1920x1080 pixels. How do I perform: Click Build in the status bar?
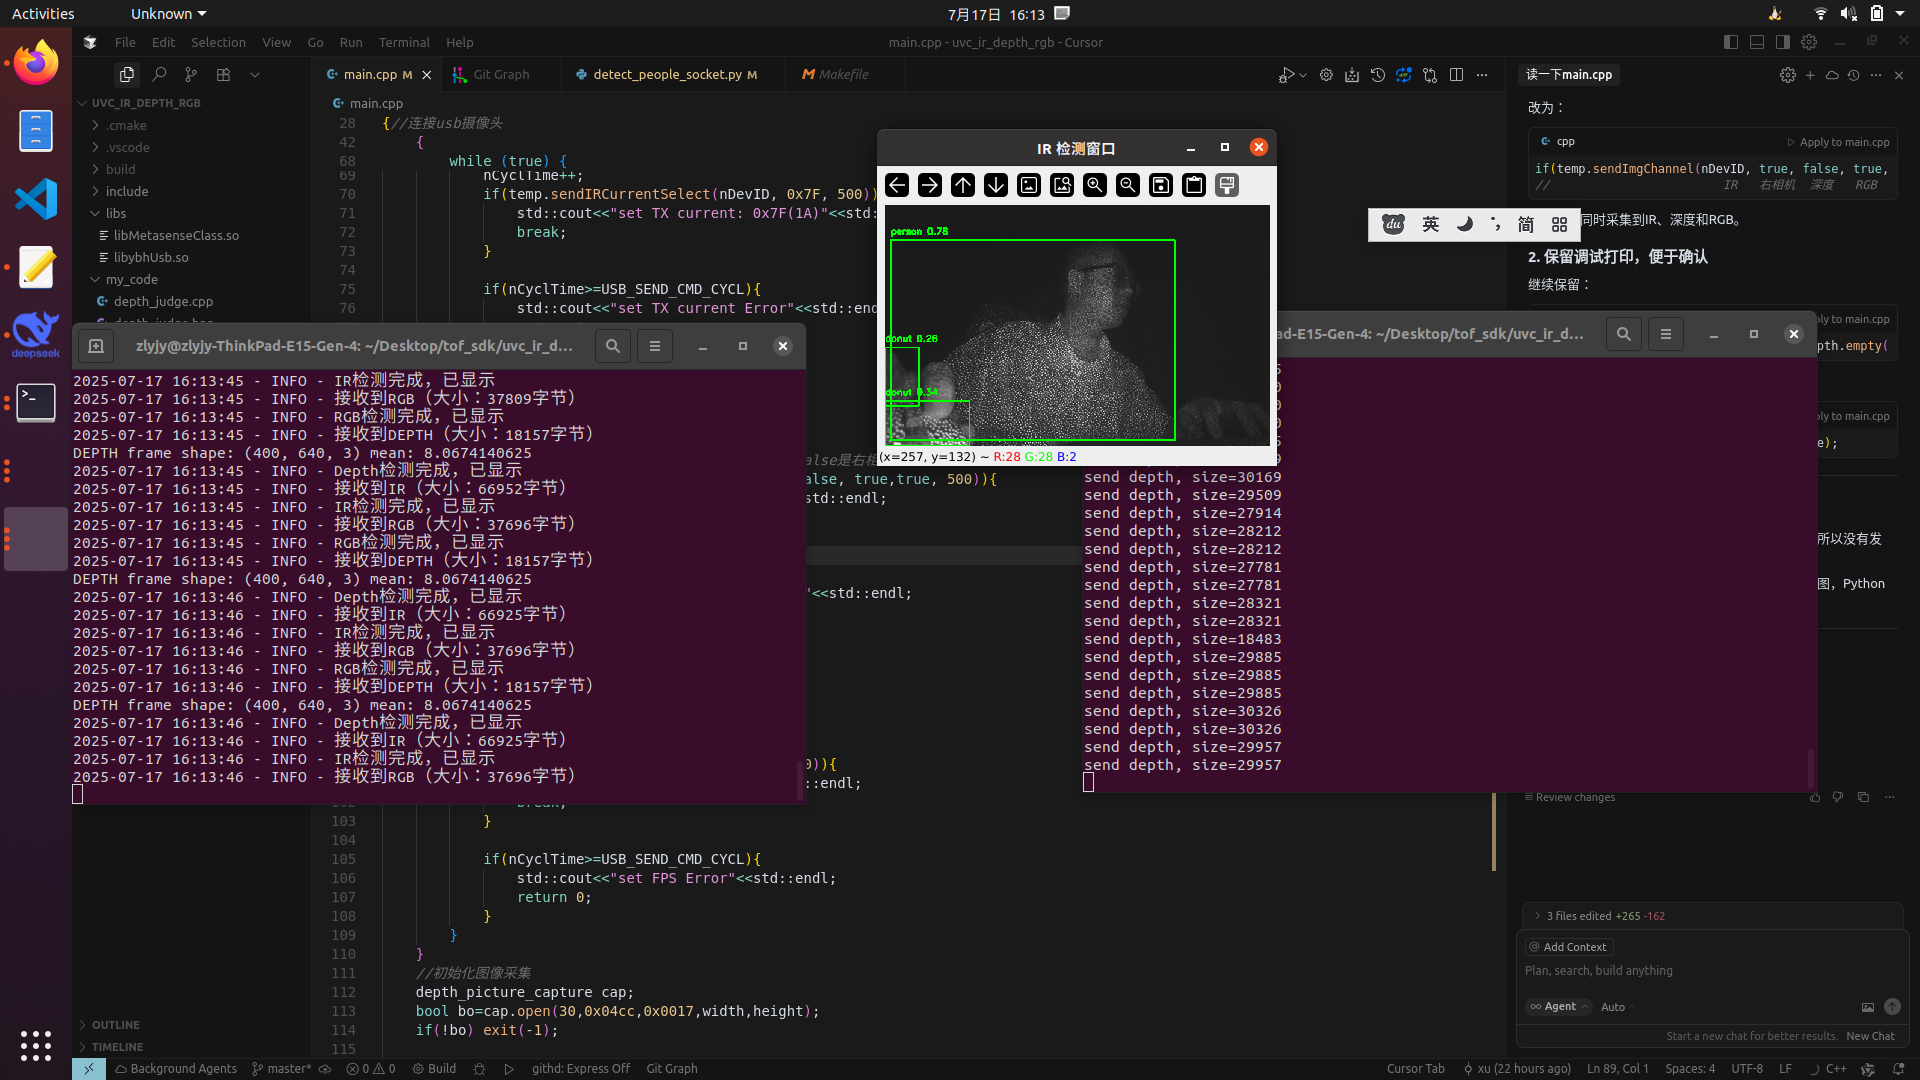pyautogui.click(x=434, y=1068)
